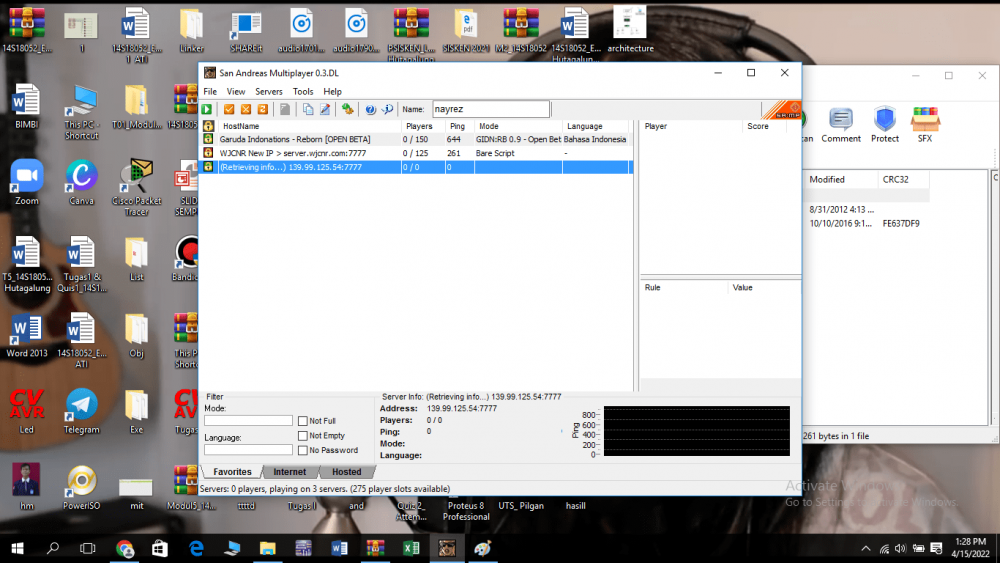Screen dimensions: 1000x563
Task: Click the Refresh Server orange icon
Action: 262,109
